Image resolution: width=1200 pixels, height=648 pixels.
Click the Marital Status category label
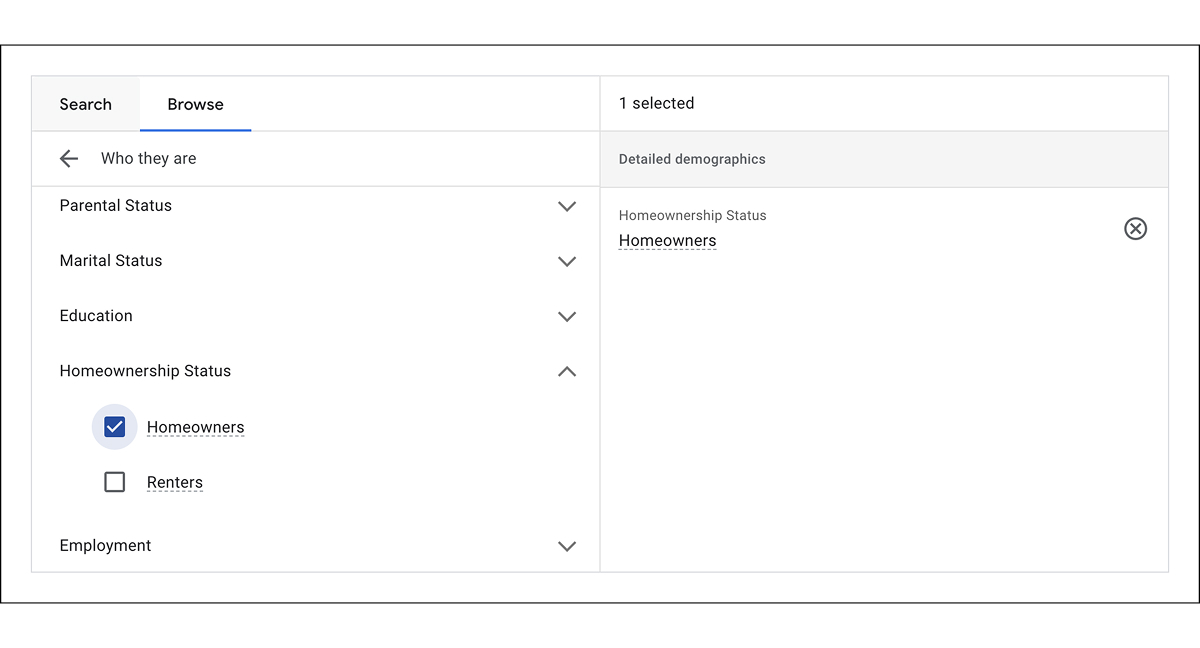(x=111, y=260)
